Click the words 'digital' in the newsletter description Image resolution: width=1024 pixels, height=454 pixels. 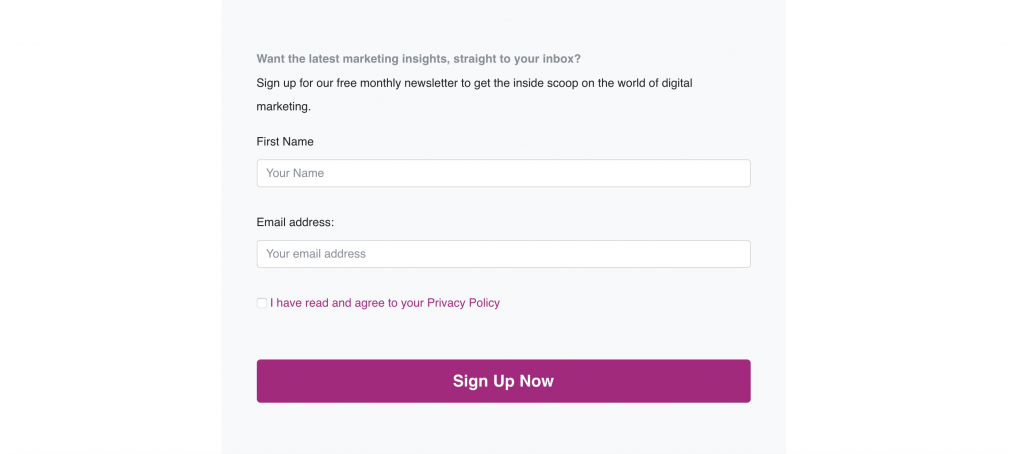click(677, 83)
